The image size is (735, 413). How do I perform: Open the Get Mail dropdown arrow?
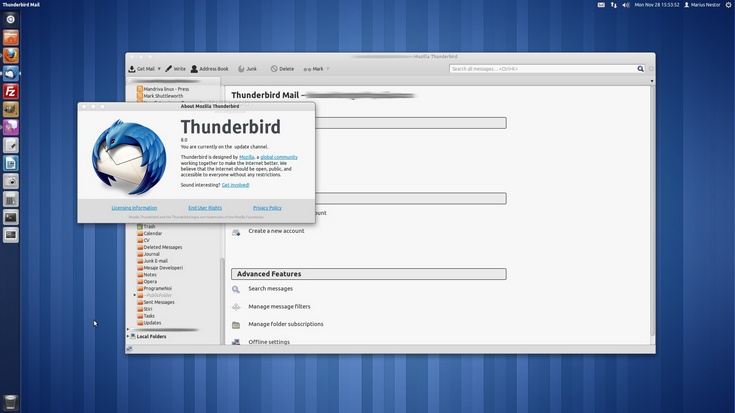click(x=159, y=69)
